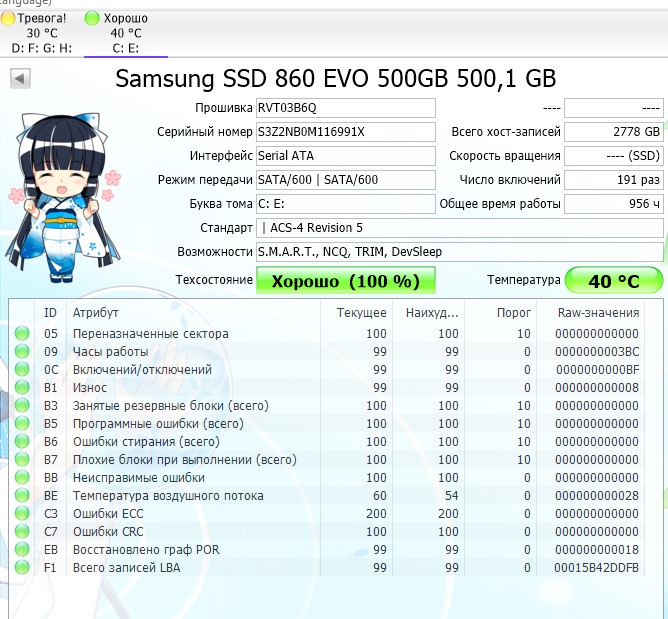Click green status dot of row B5
Image resolution: width=668 pixels, height=619 pixels.
[x=22, y=423]
